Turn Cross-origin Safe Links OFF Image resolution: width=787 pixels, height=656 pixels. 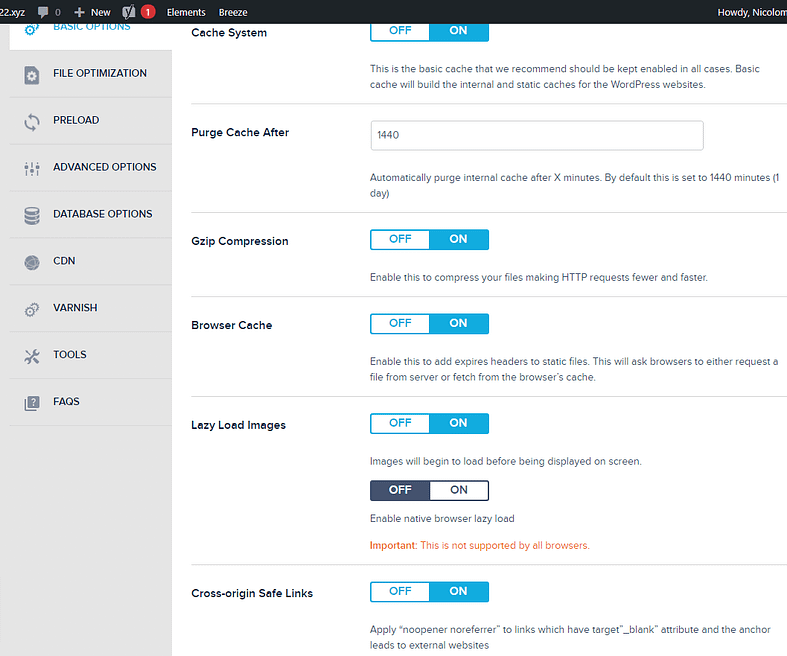[400, 592]
